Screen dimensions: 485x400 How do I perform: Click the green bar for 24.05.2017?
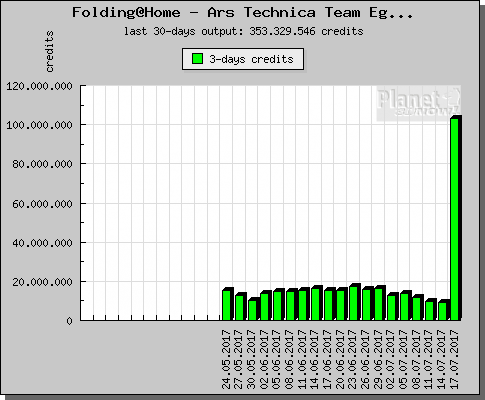pos(226,305)
